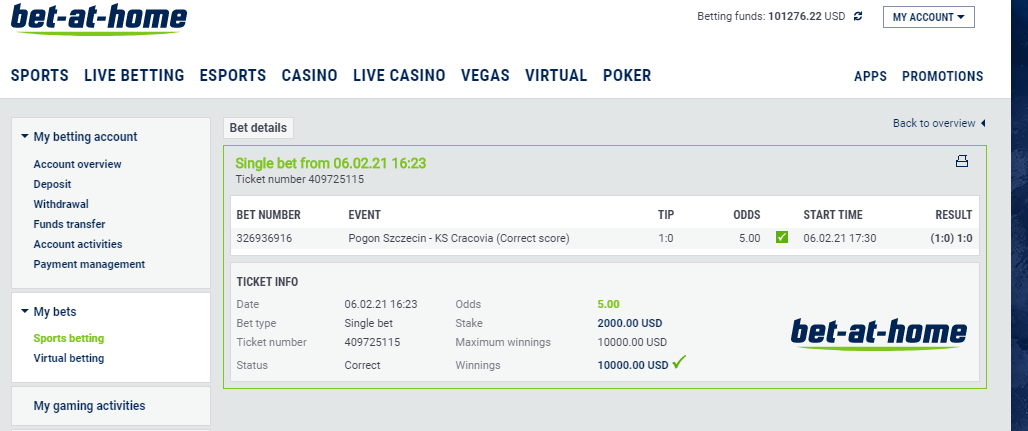Screen dimensions: 1028x431
Task: Collapse the My bets section
Action: 49,312
